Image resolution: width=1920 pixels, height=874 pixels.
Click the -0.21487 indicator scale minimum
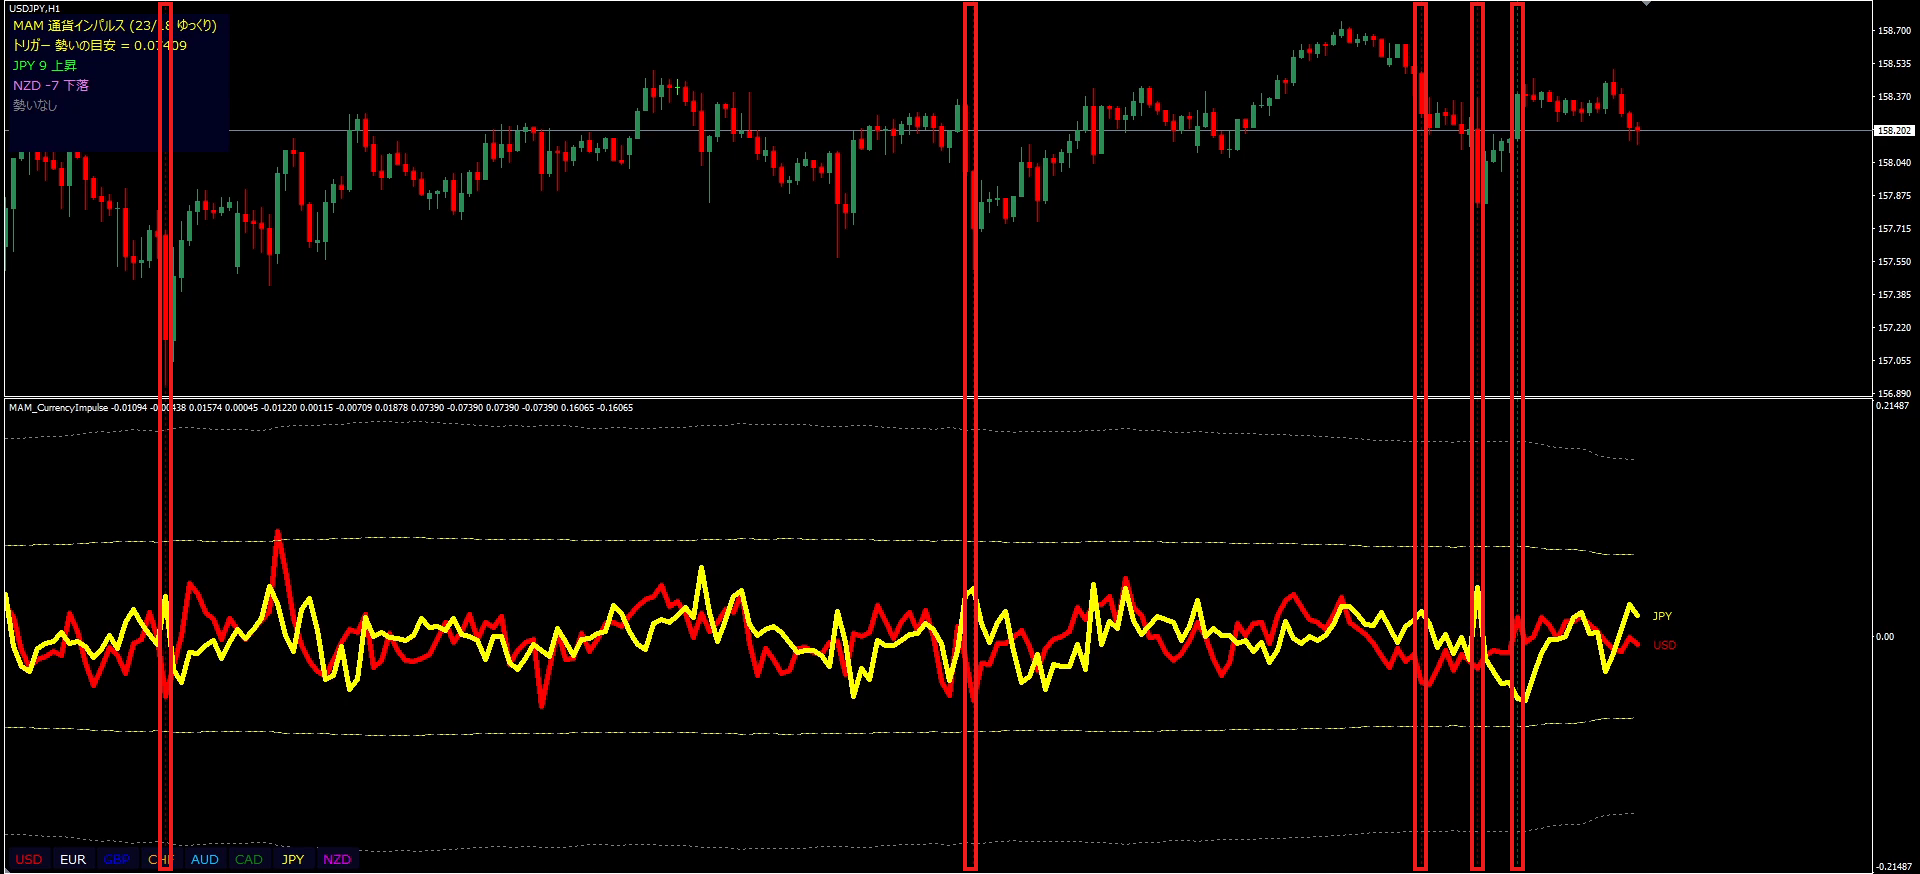coord(1894,867)
